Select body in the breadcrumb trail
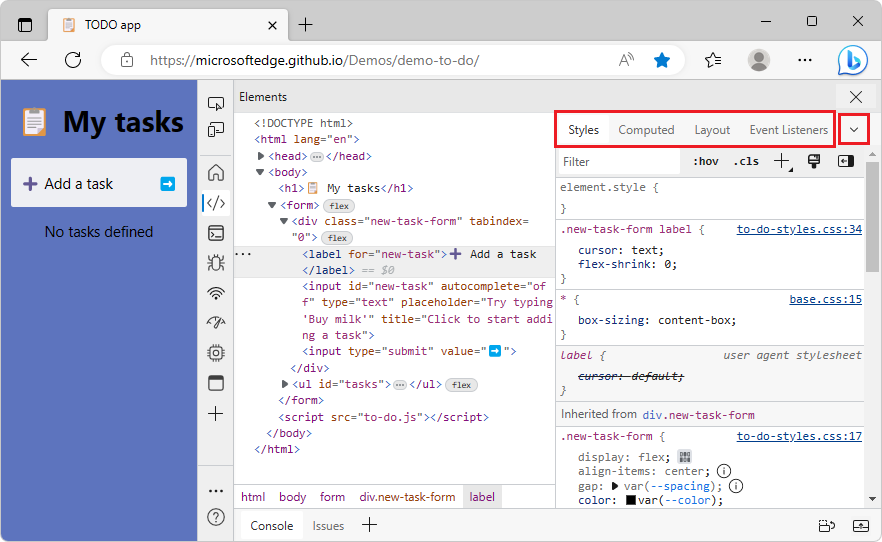882x542 pixels. 292,497
